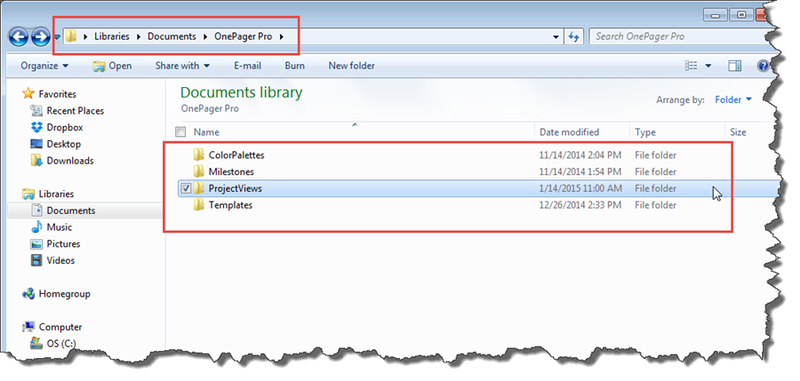Sort by Type column header
800x381 pixels.
point(645,132)
